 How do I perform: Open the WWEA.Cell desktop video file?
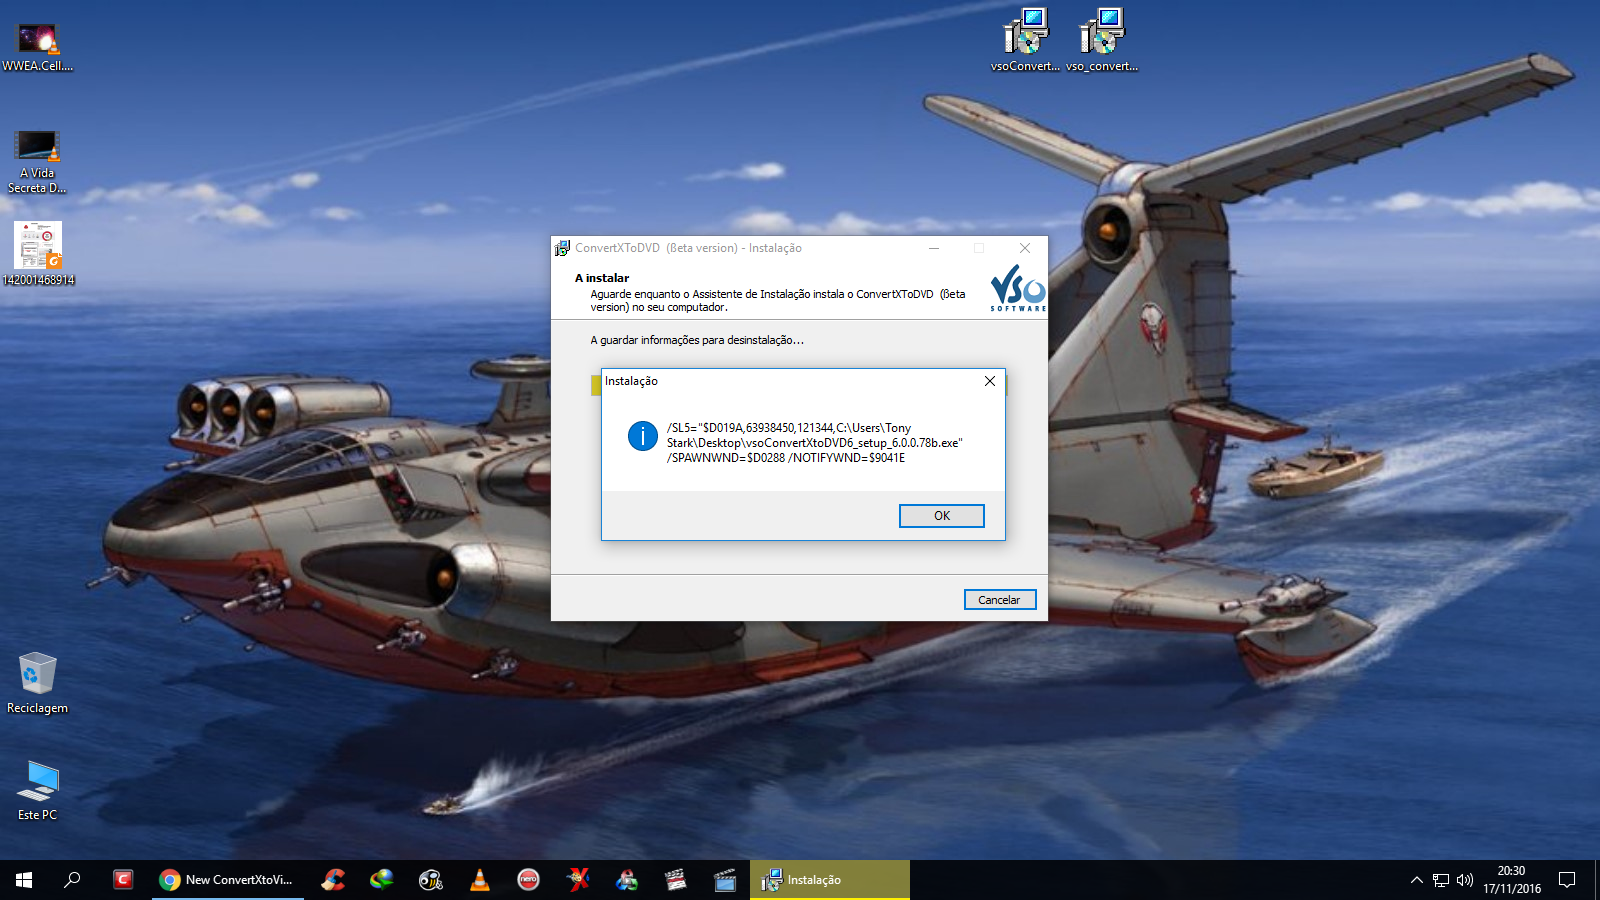tap(38, 48)
